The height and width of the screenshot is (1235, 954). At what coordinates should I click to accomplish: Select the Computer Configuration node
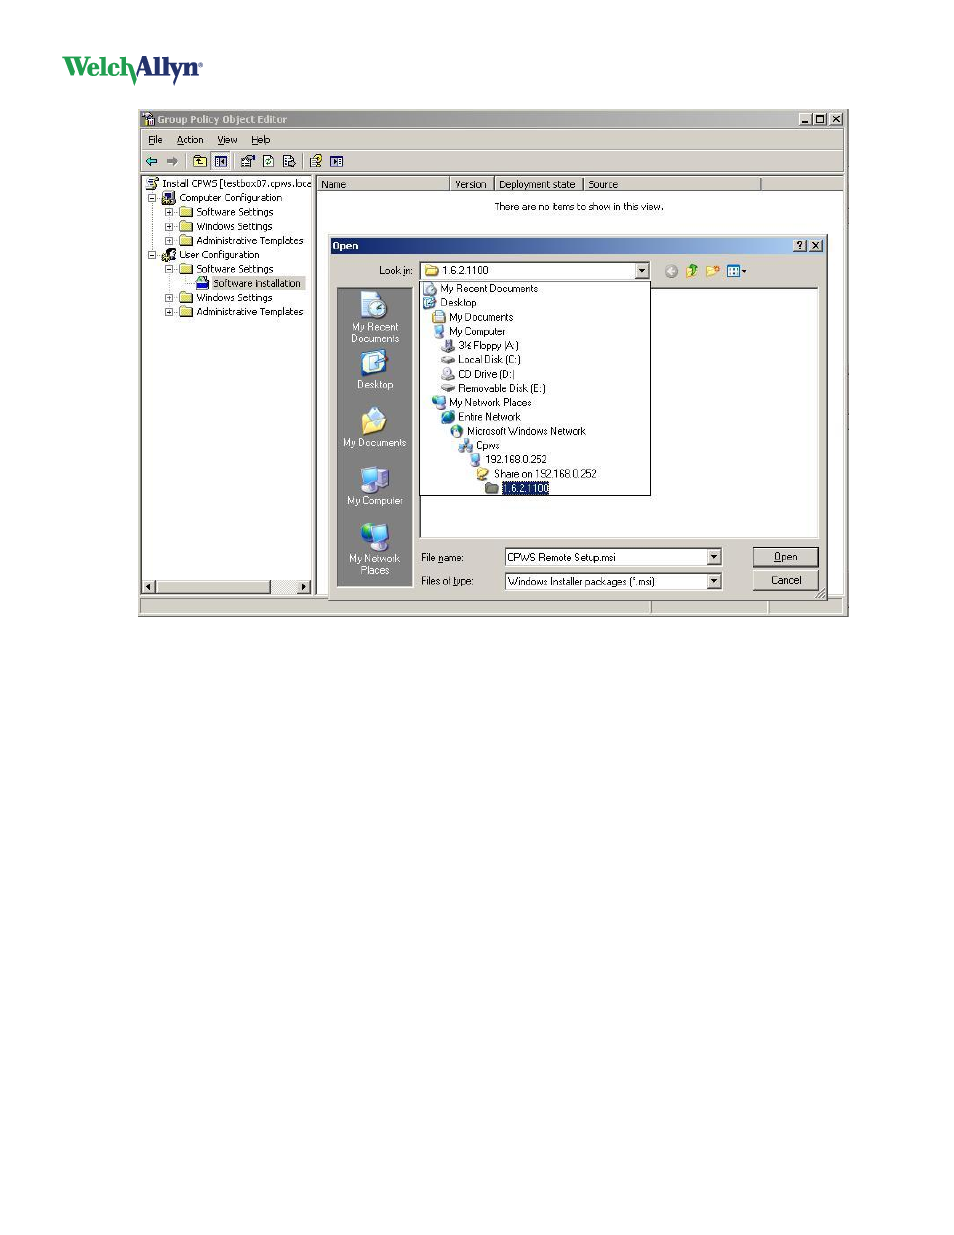coord(230,198)
